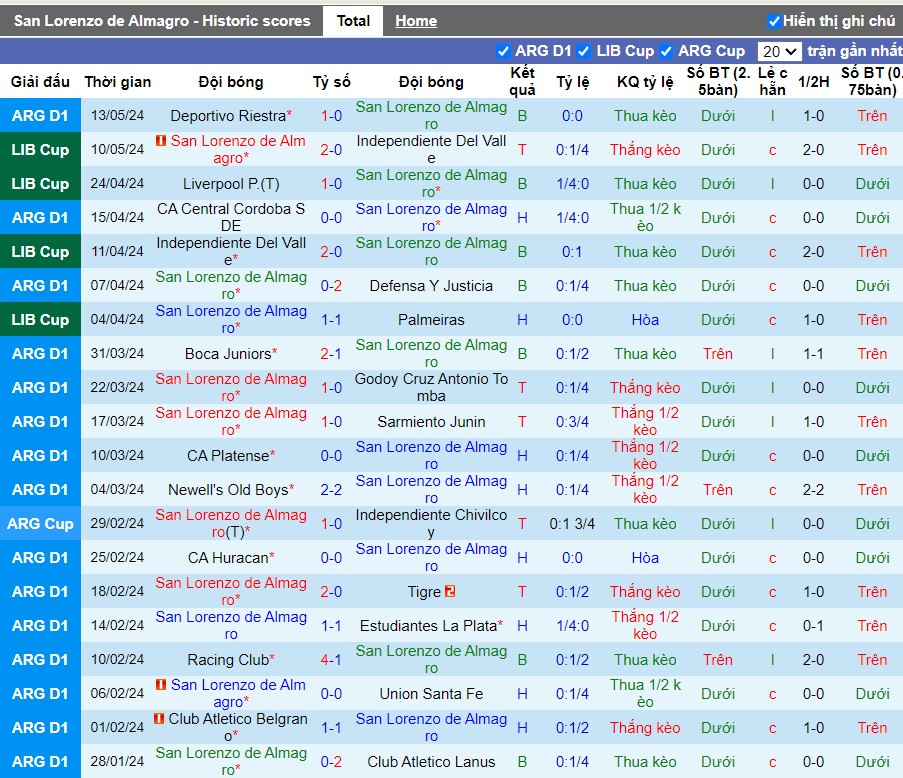The image size is (903, 778).
Task: Click Godoy Cruz Antonio Tomba team
Action: 431,388
